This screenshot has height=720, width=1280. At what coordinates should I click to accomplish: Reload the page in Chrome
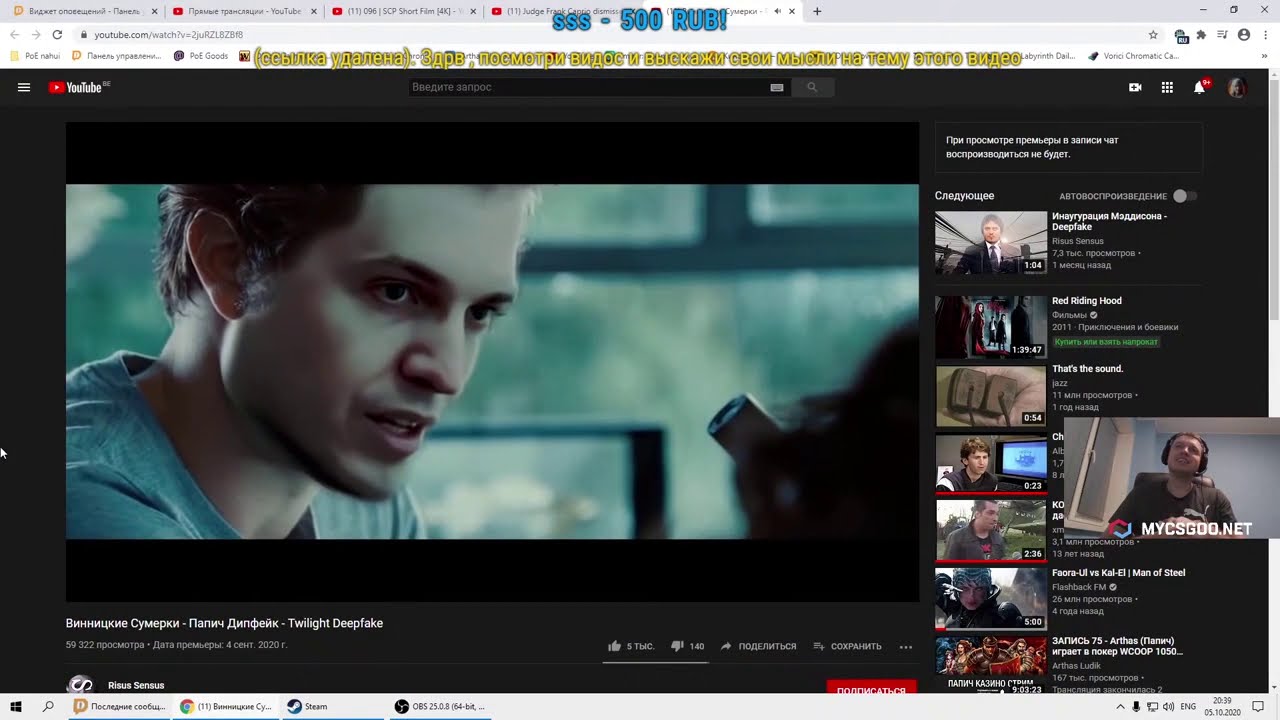[x=57, y=34]
